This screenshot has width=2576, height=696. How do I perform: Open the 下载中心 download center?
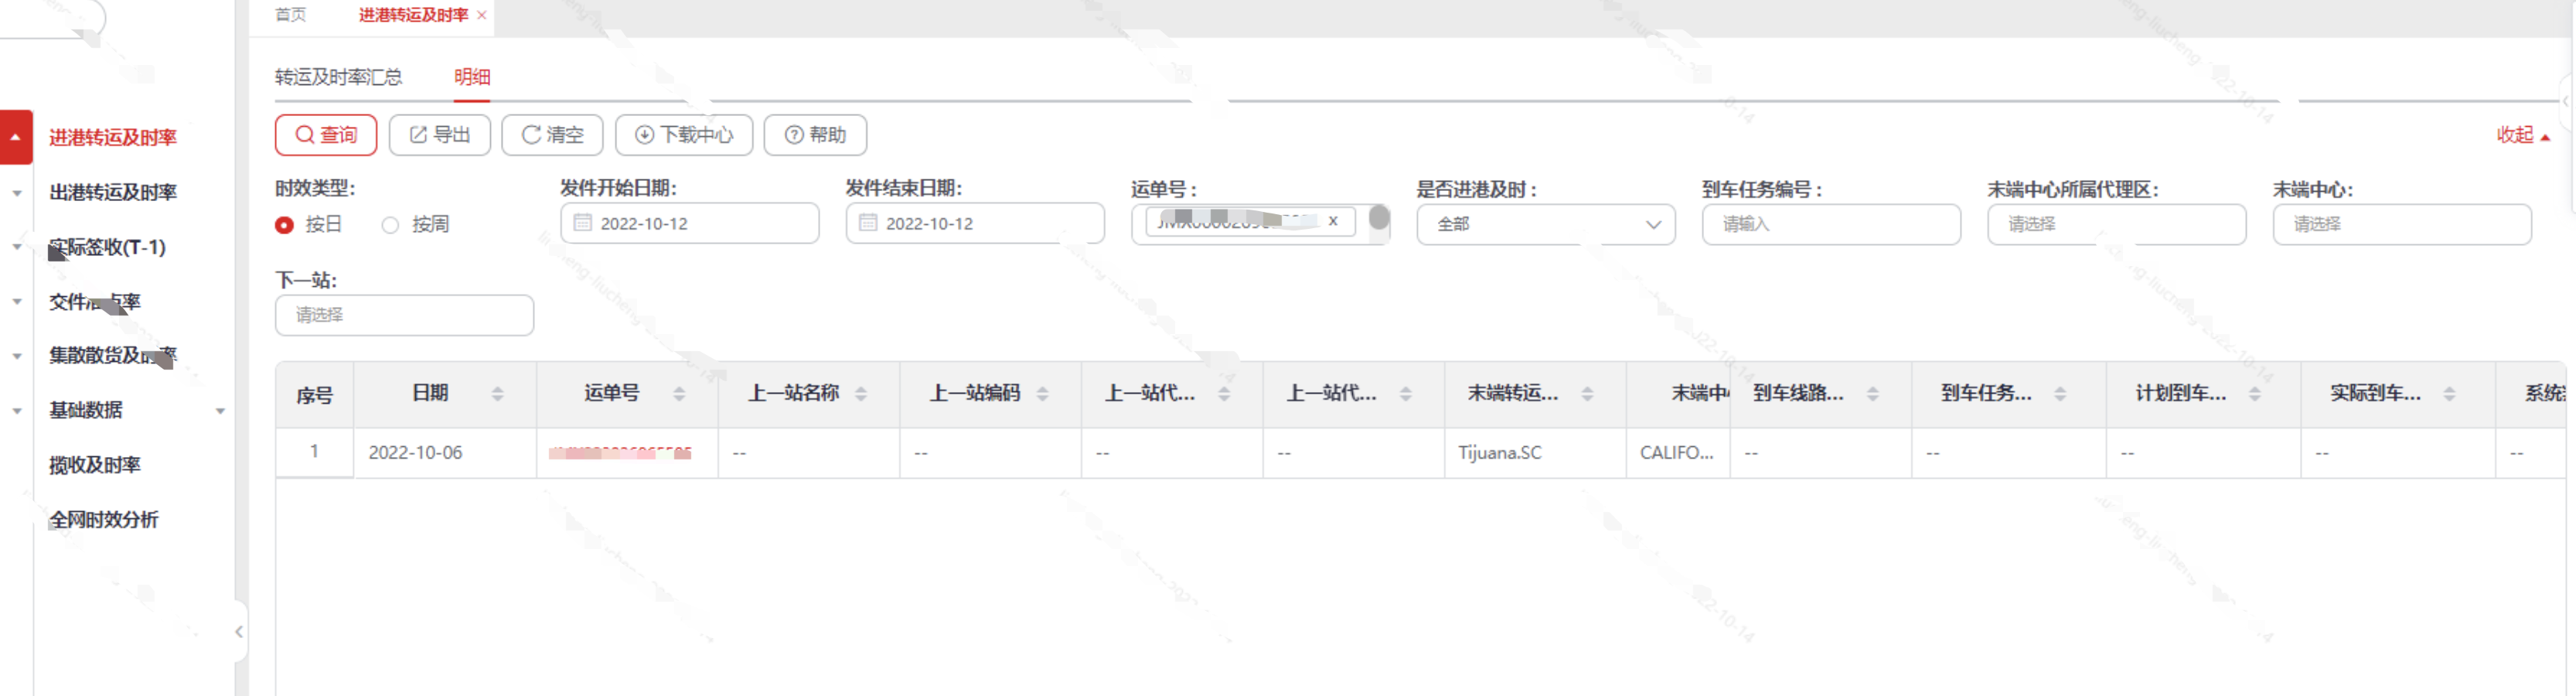pyautogui.click(x=684, y=135)
